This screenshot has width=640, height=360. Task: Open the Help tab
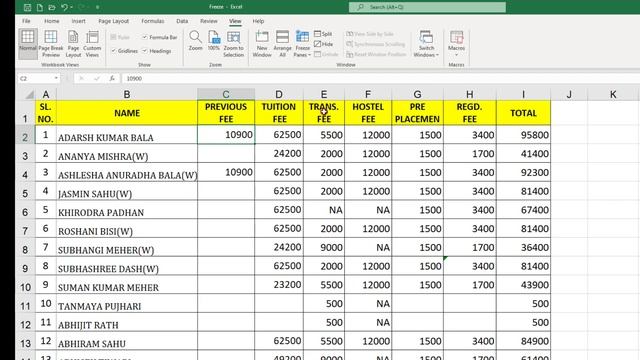tap(258, 21)
